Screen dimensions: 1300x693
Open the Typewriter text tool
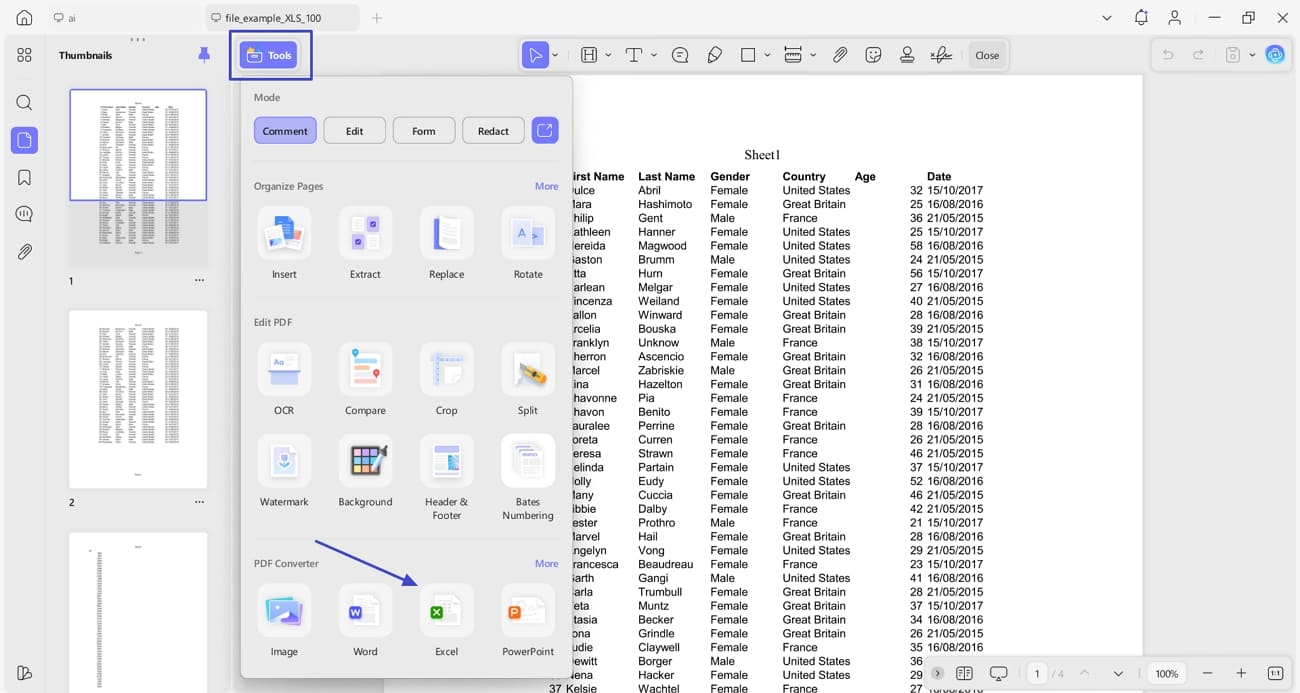[x=636, y=55]
